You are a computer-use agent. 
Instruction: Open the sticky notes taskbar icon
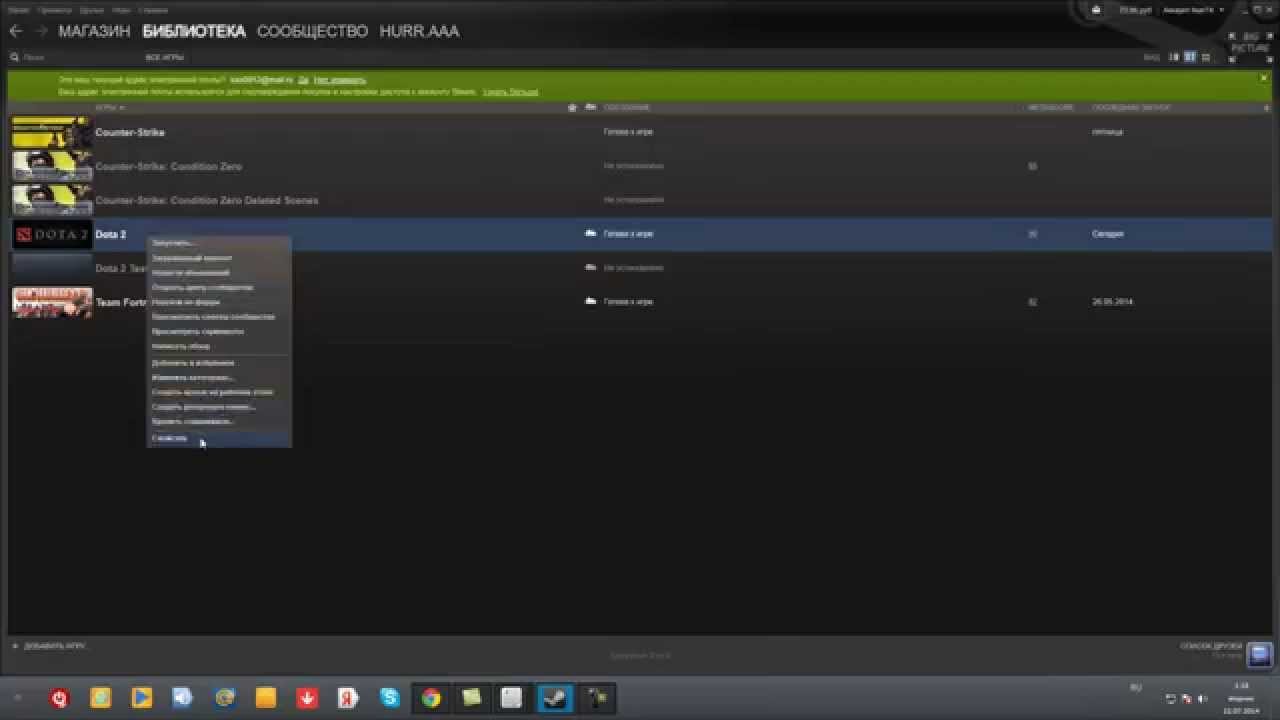click(x=471, y=697)
